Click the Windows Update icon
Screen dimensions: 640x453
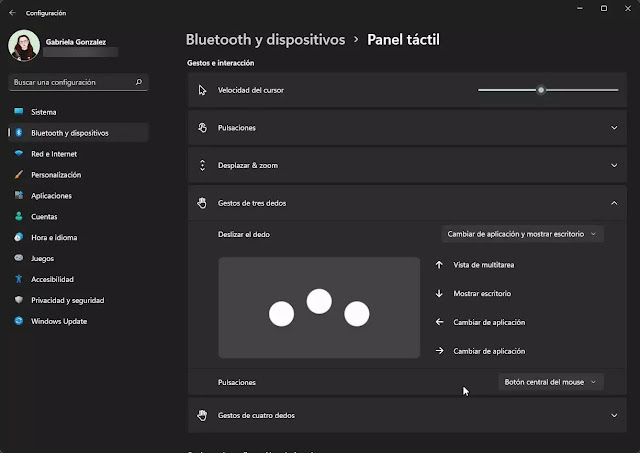point(19,321)
